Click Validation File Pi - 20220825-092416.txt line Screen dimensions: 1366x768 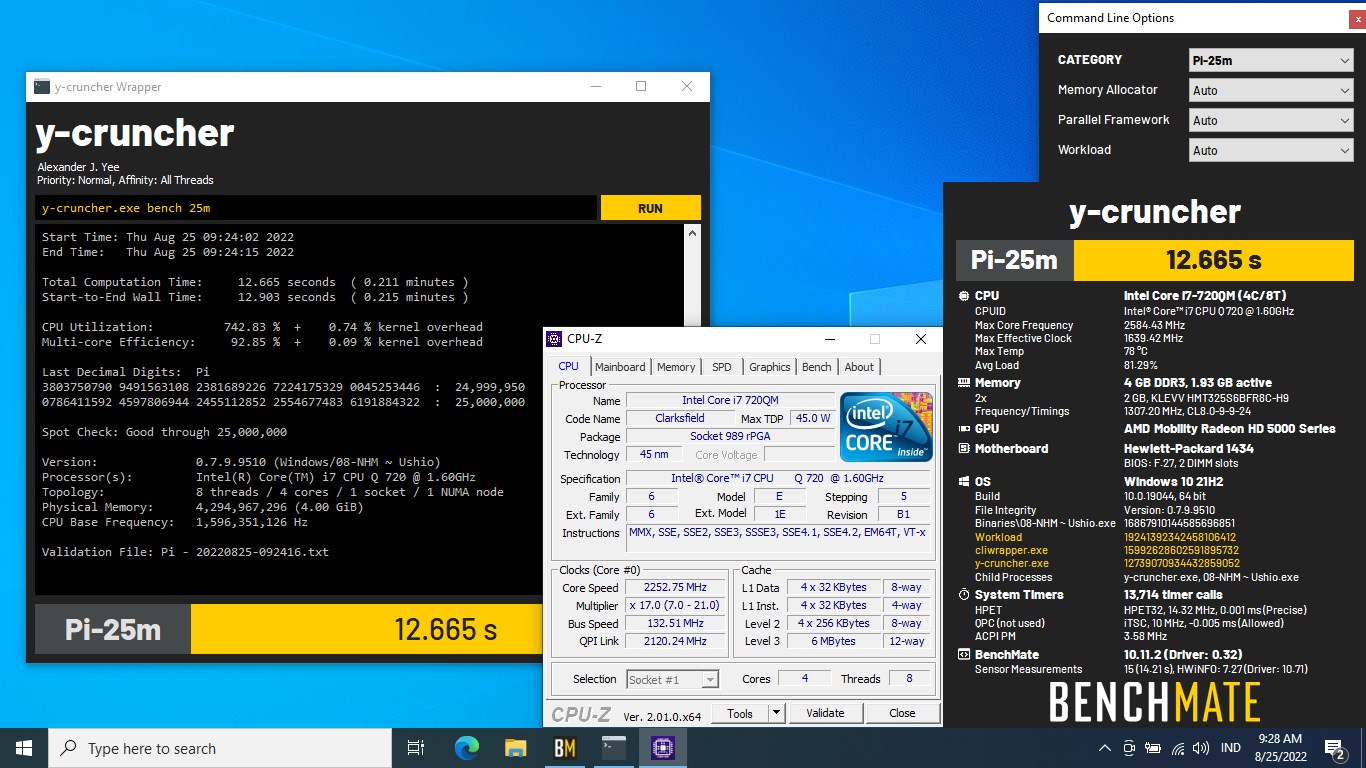pyautogui.click(x=185, y=552)
